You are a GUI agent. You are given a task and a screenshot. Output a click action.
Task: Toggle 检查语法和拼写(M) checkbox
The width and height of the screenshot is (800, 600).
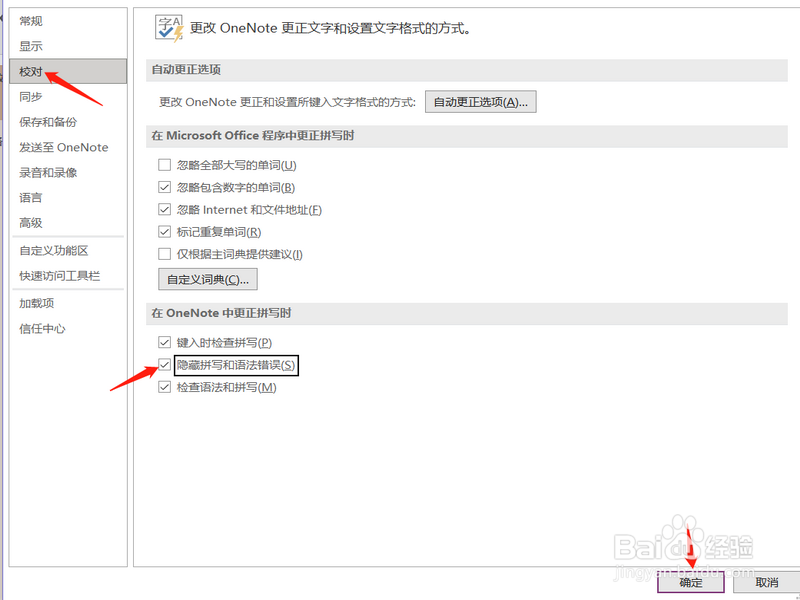coord(164,387)
